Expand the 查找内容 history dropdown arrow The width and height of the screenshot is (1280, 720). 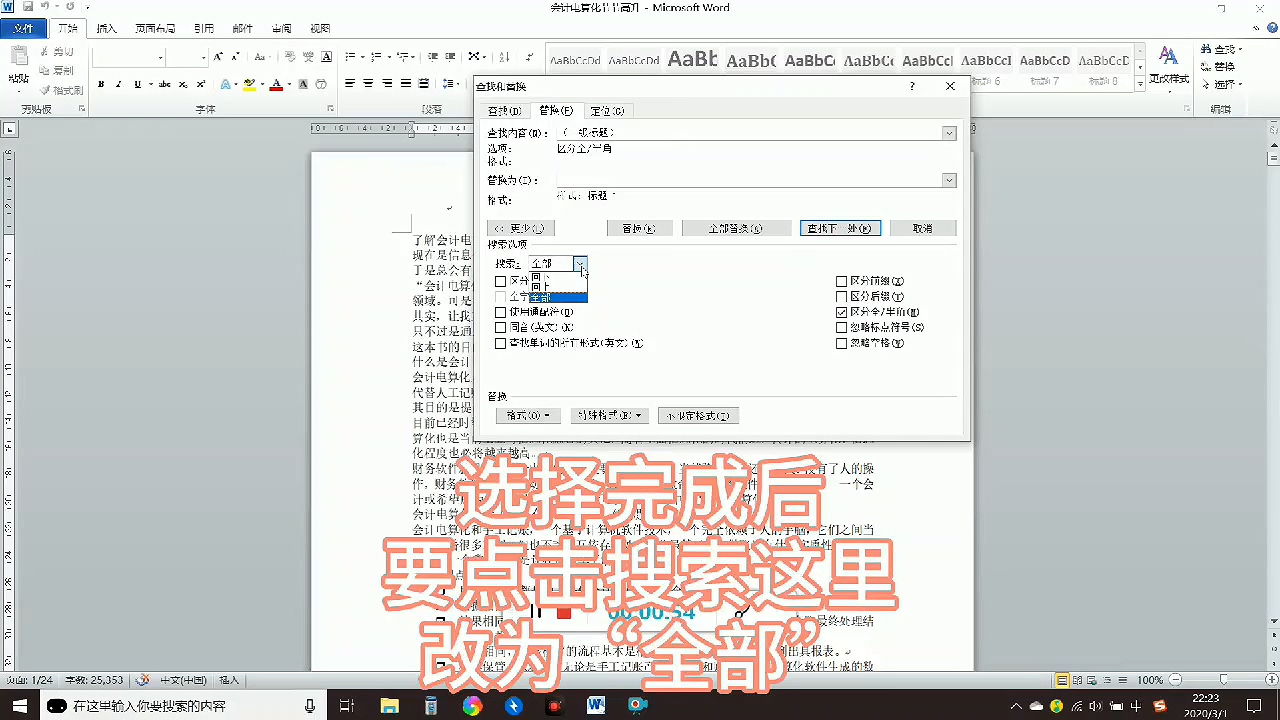[949, 133]
